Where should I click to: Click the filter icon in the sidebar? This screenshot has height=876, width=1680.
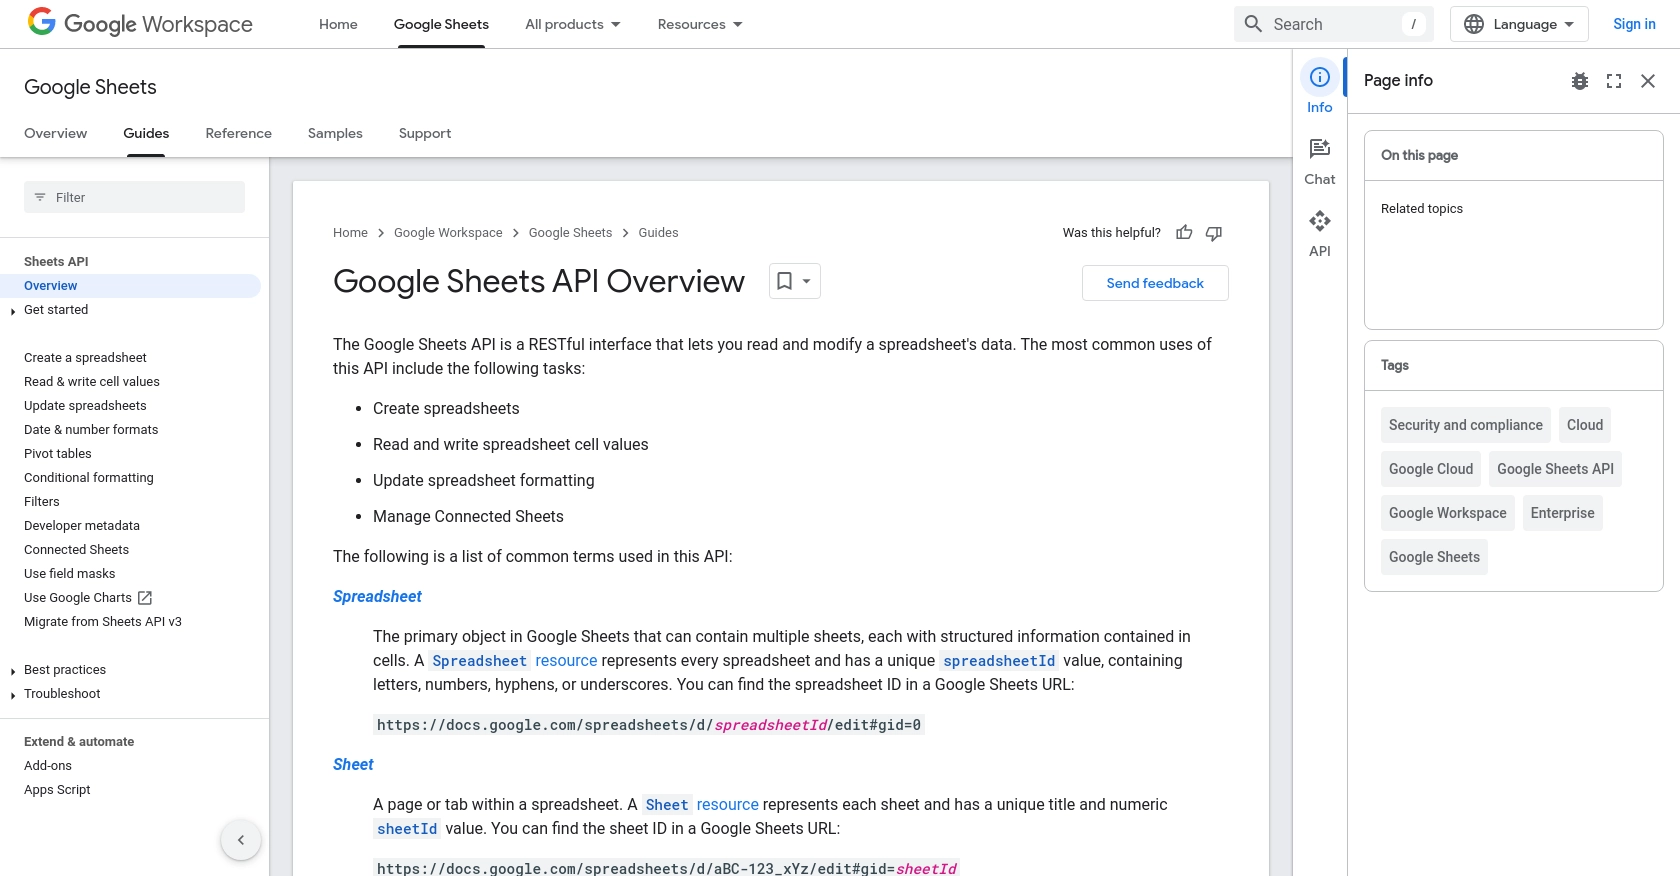pyautogui.click(x=40, y=197)
